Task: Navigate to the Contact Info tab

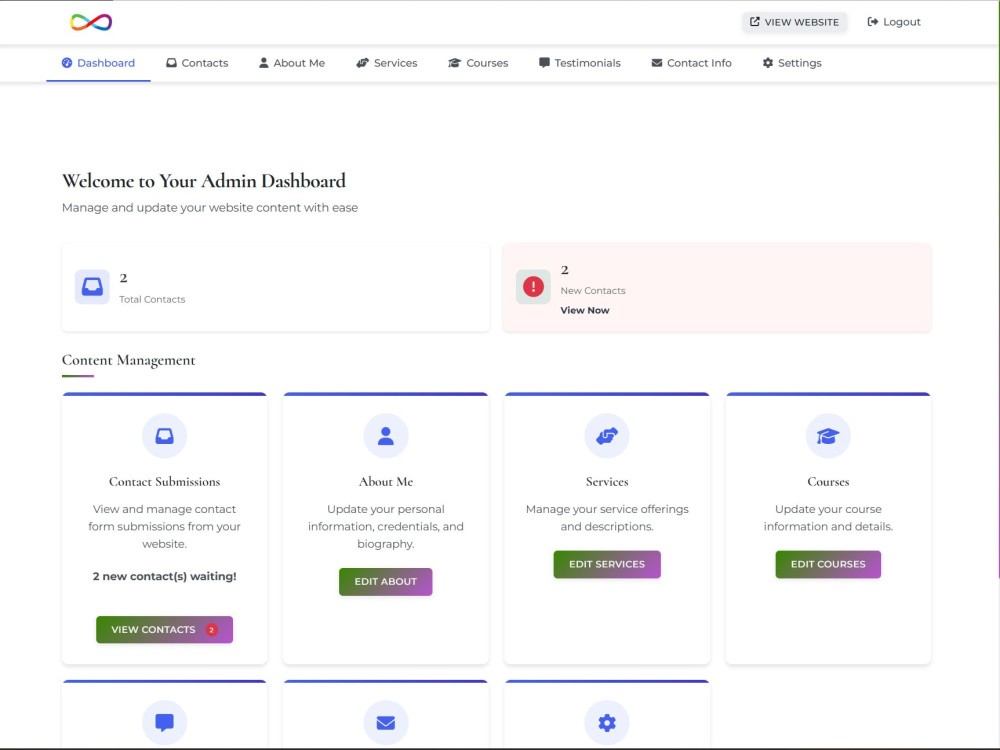Action: point(691,62)
